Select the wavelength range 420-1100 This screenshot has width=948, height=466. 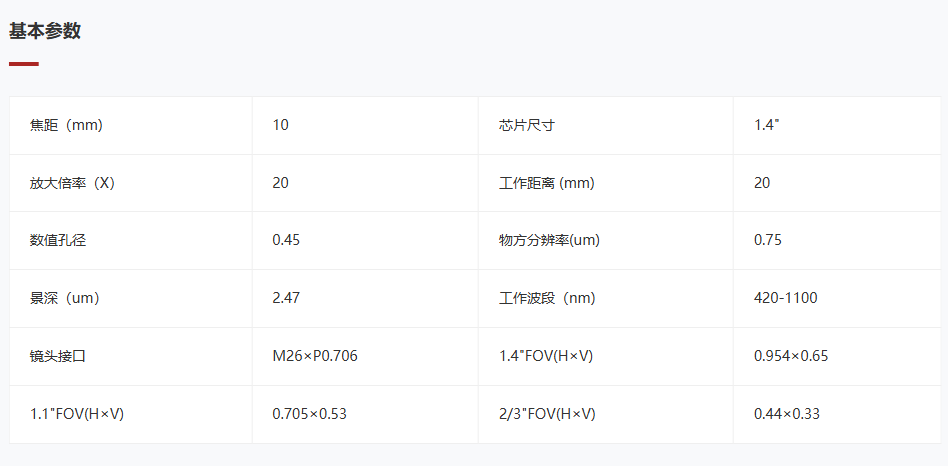click(x=786, y=298)
